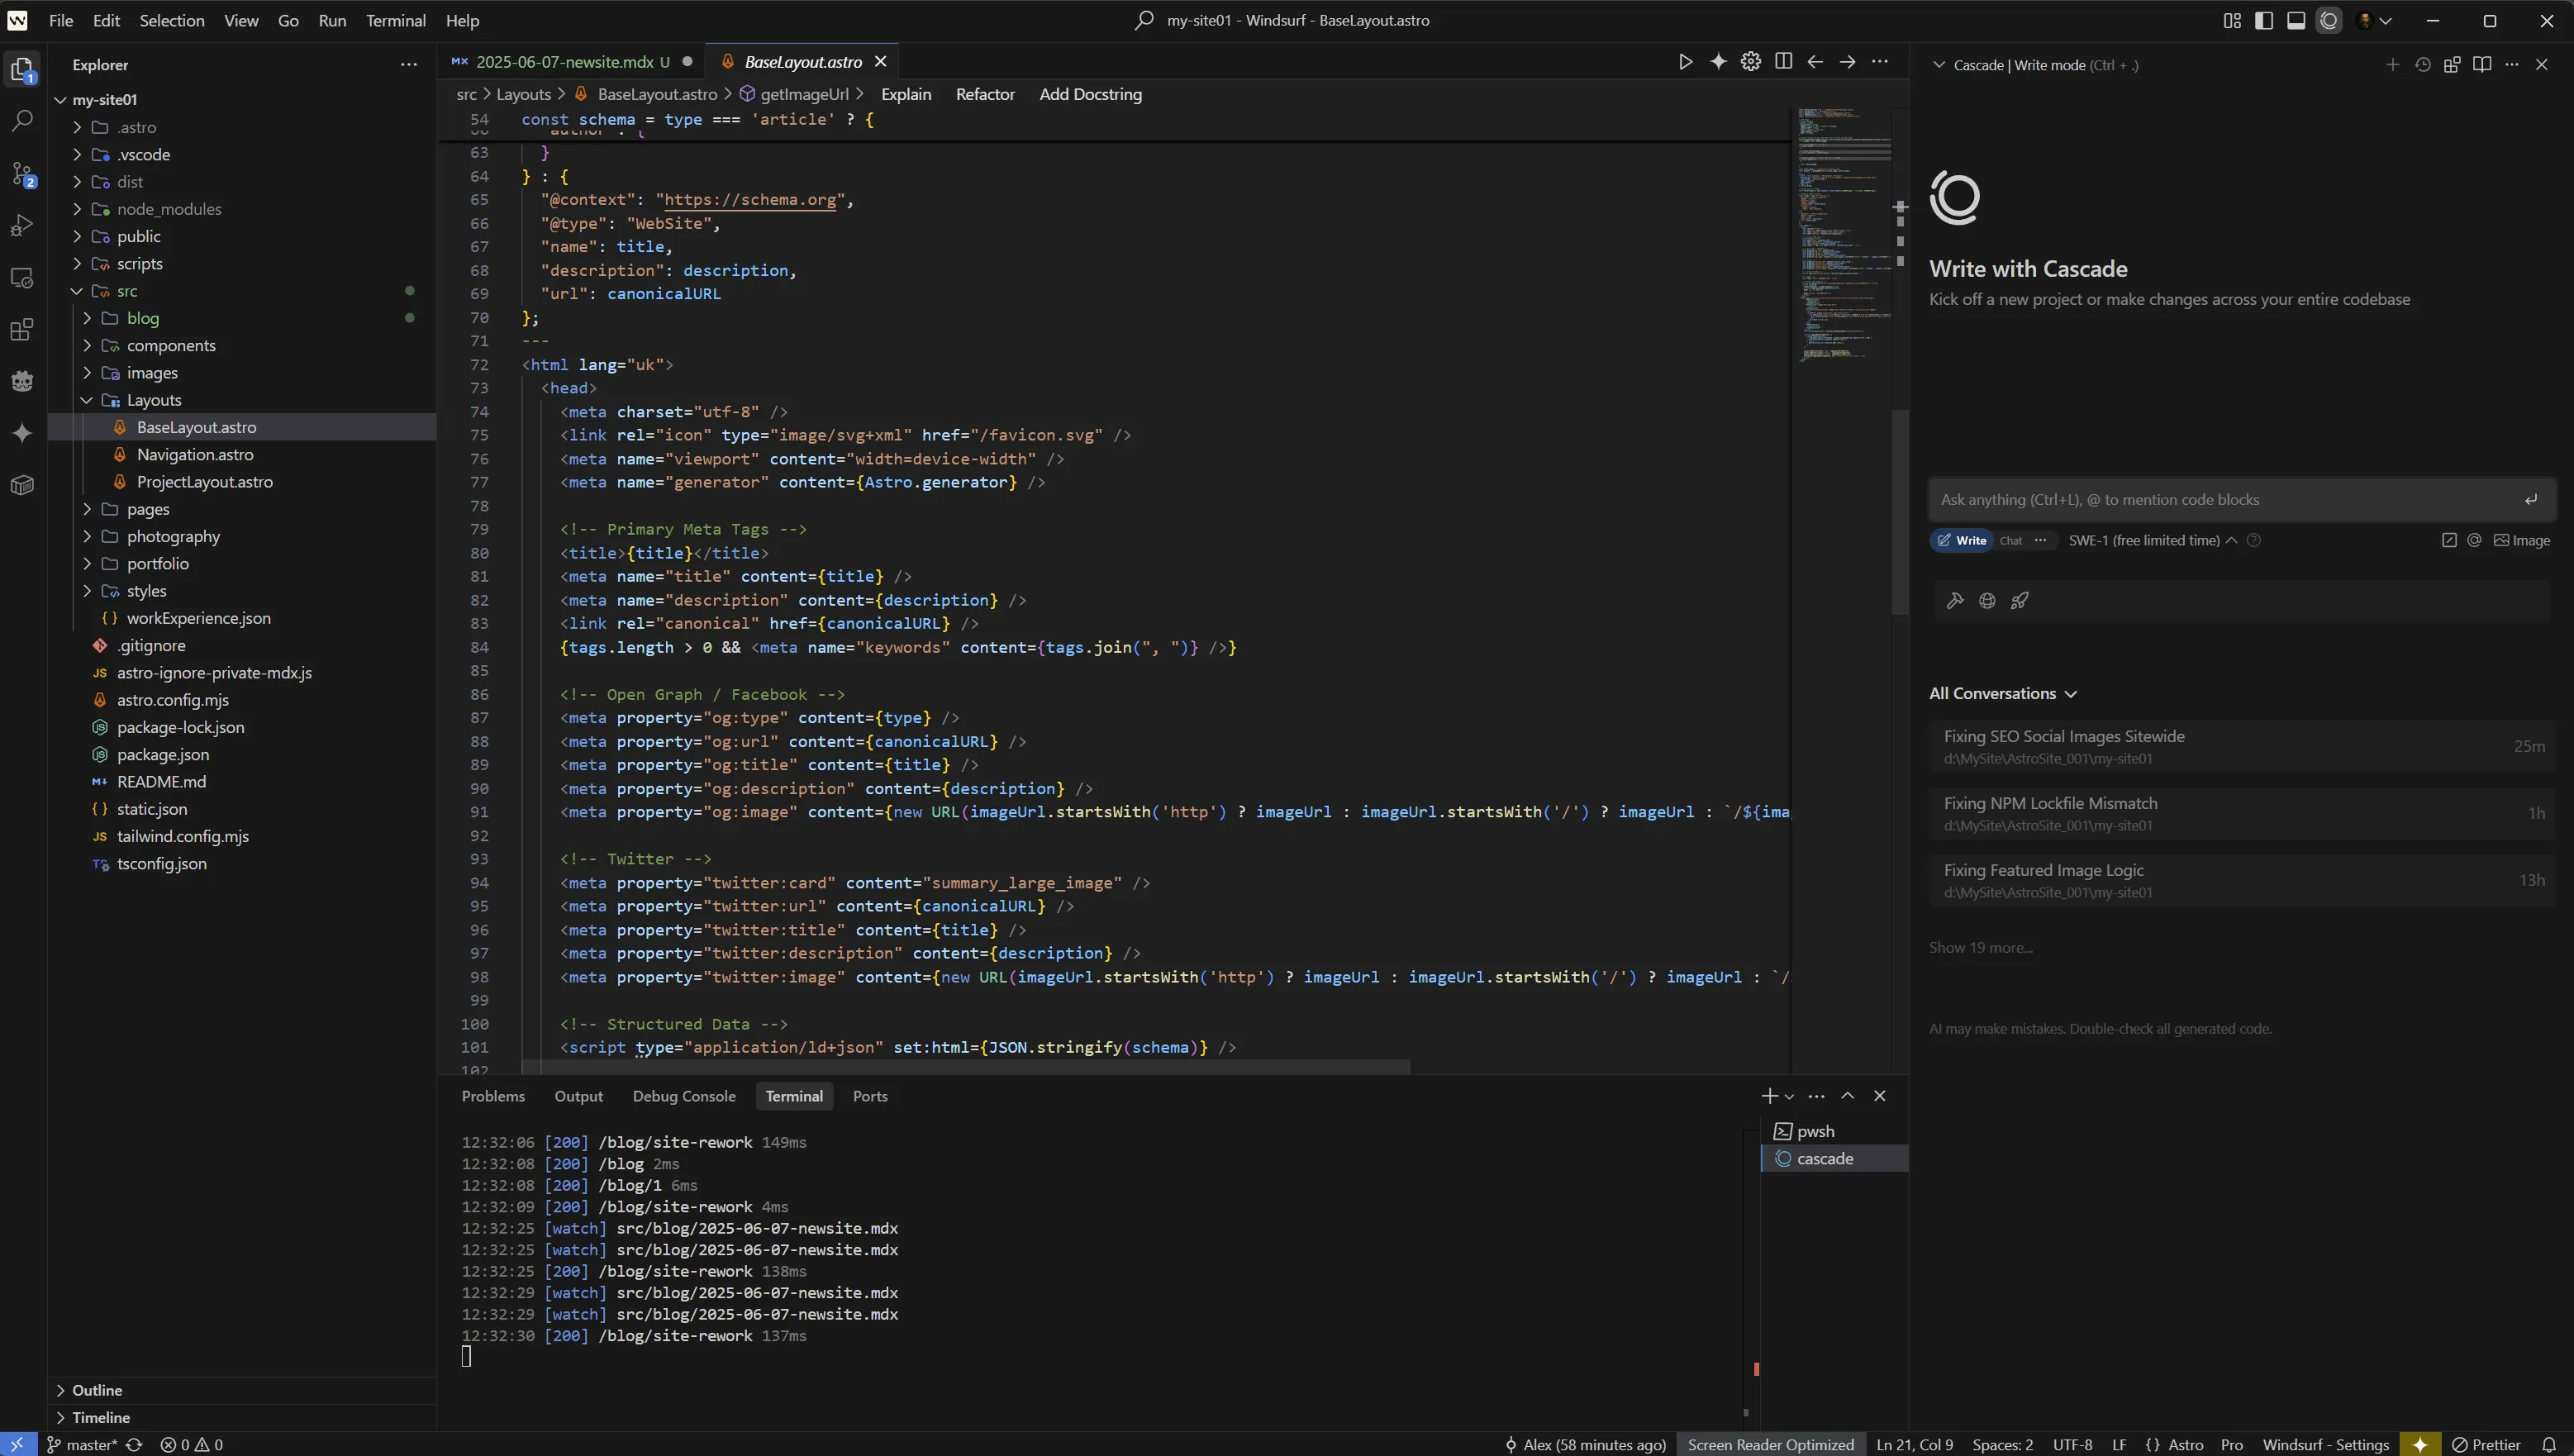
Task: Sync changes icon next to master branch
Action: coord(133,1444)
